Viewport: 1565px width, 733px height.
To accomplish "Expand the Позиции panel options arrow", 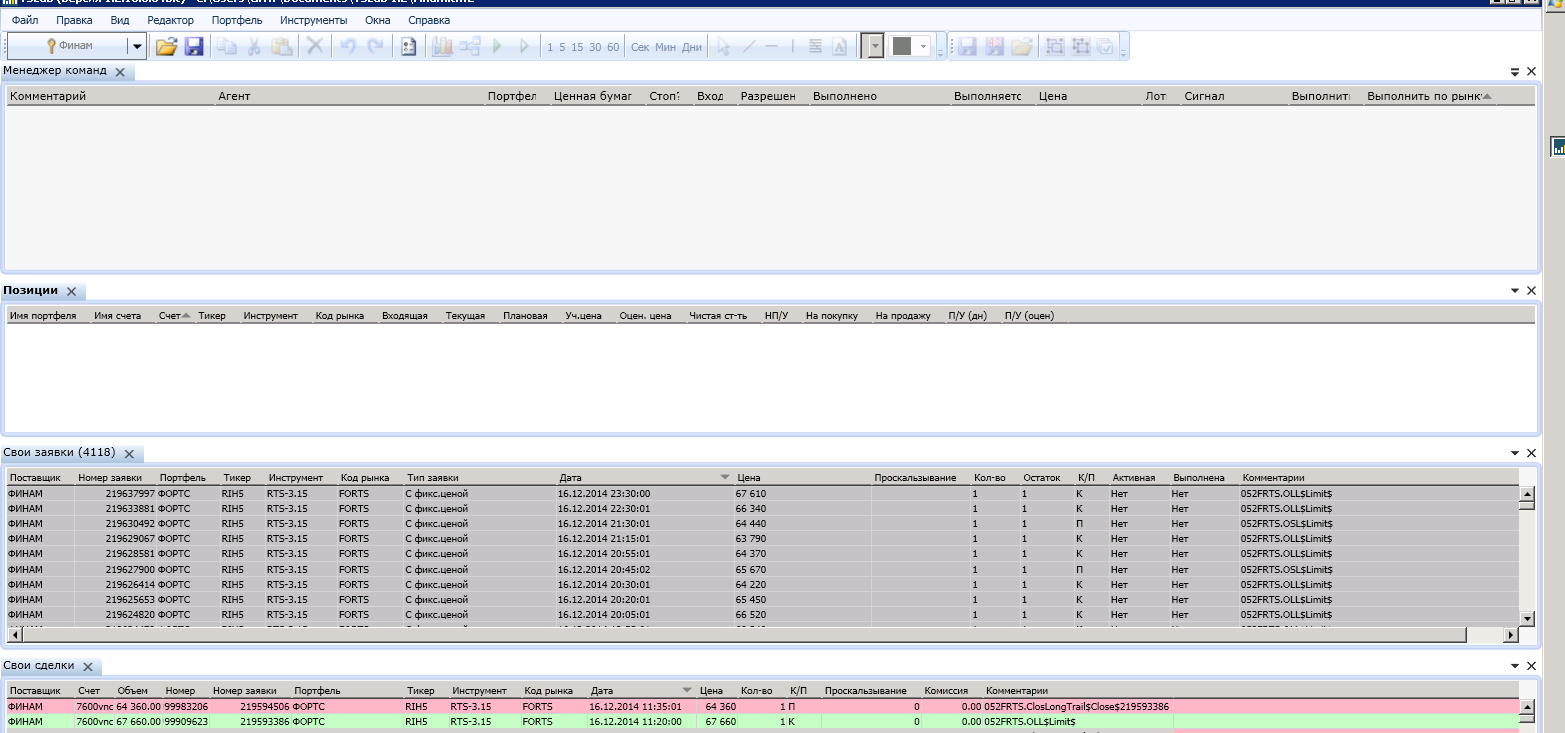I will (x=1515, y=291).
